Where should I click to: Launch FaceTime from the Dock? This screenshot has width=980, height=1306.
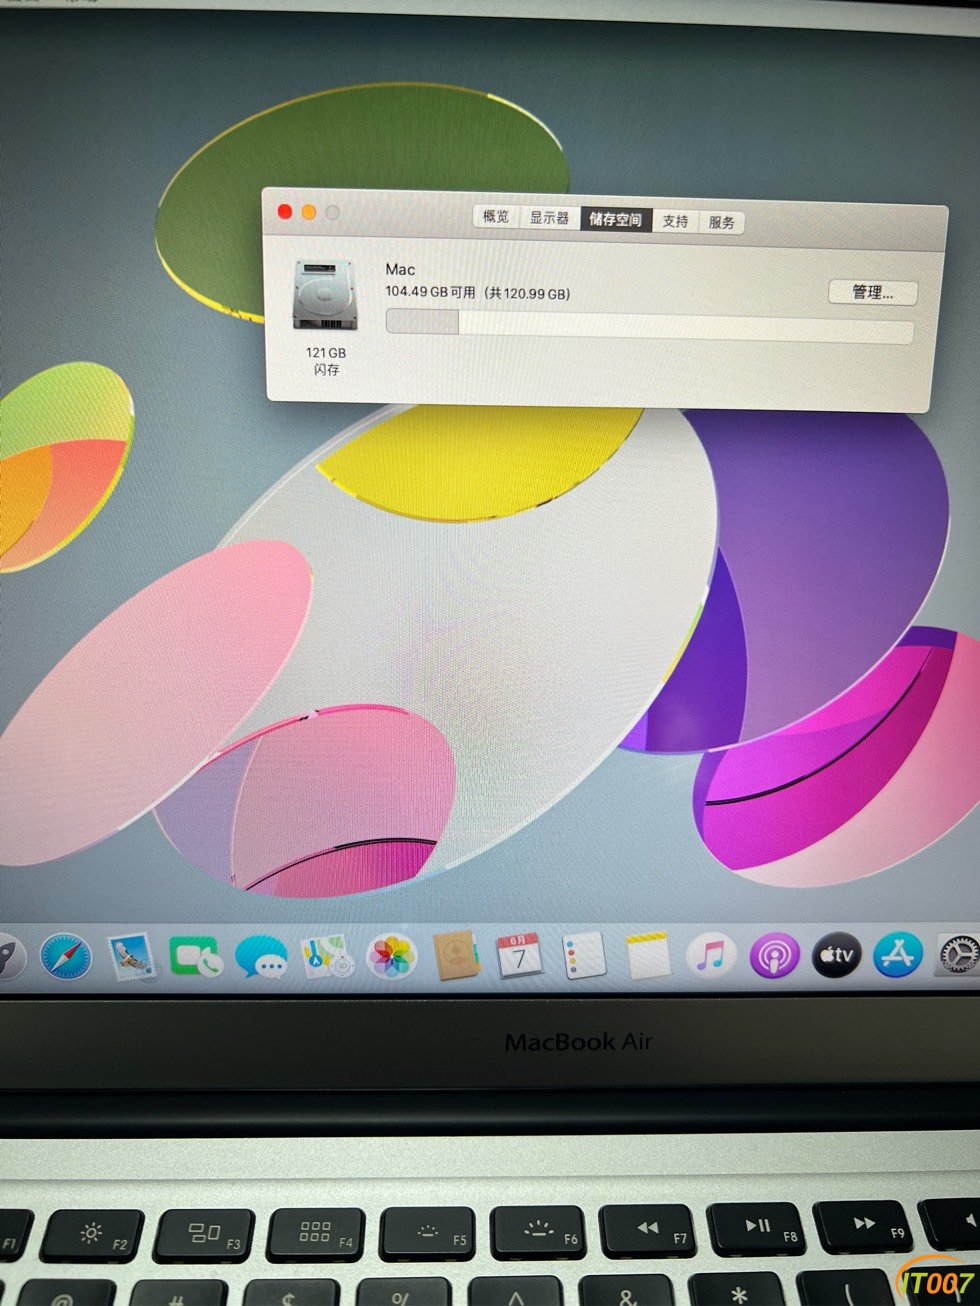pyautogui.click(x=196, y=958)
